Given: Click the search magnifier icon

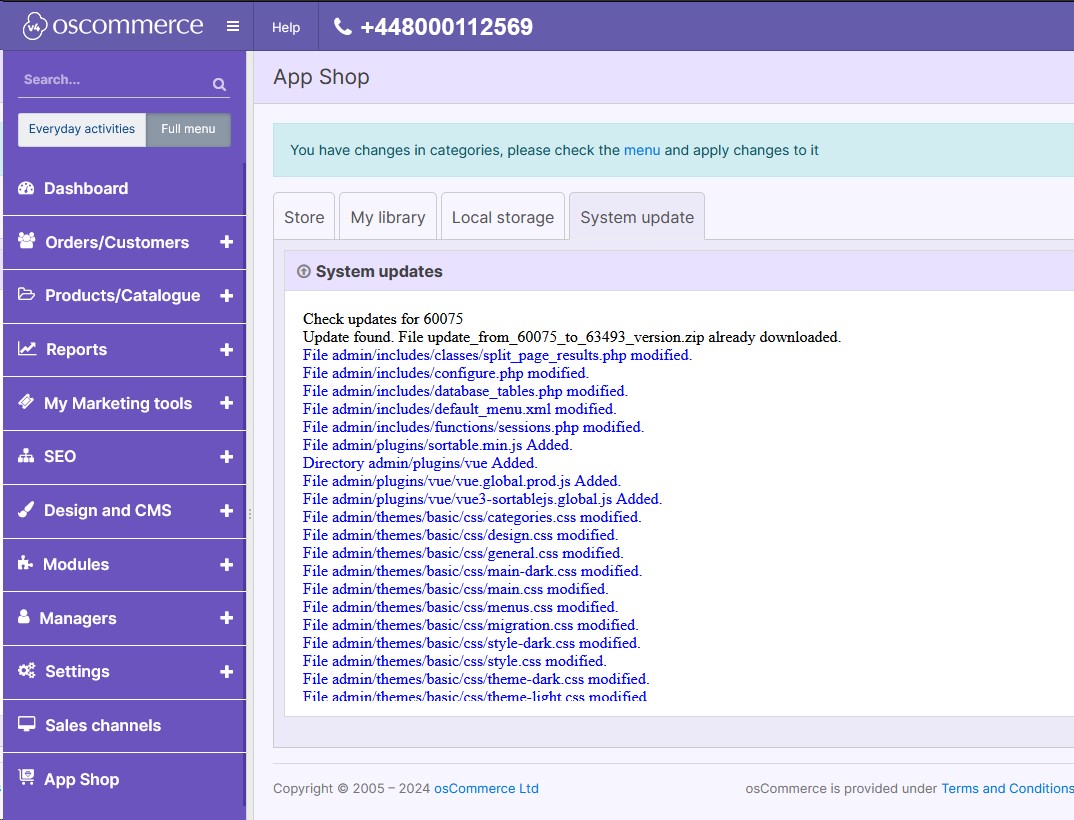Looking at the screenshot, I should (219, 84).
